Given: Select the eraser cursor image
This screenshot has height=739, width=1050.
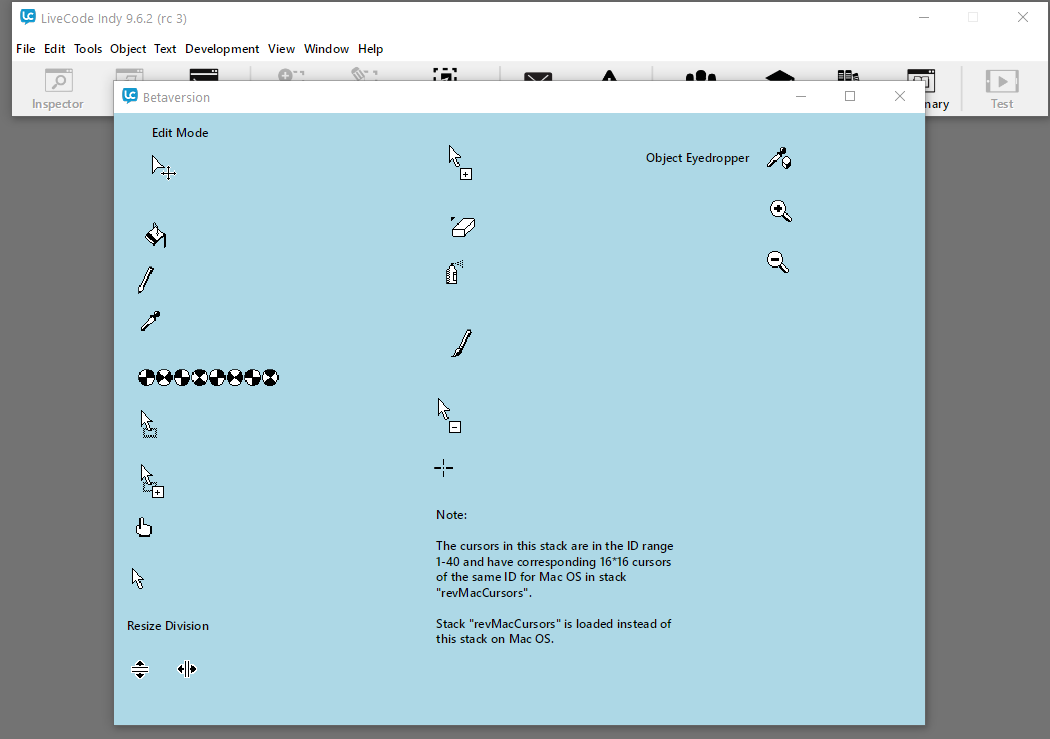Looking at the screenshot, I should [463, 227].
